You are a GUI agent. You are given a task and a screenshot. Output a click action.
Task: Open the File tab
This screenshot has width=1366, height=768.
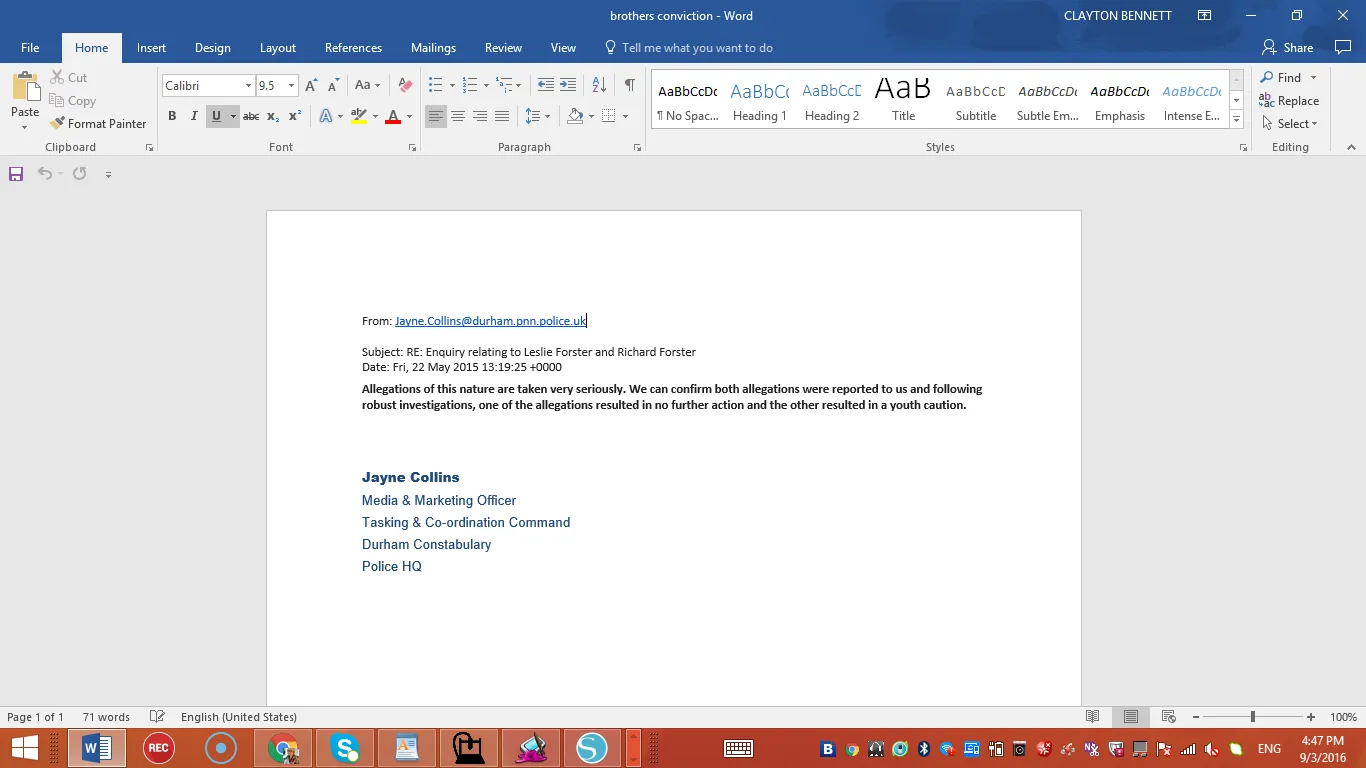30,47
